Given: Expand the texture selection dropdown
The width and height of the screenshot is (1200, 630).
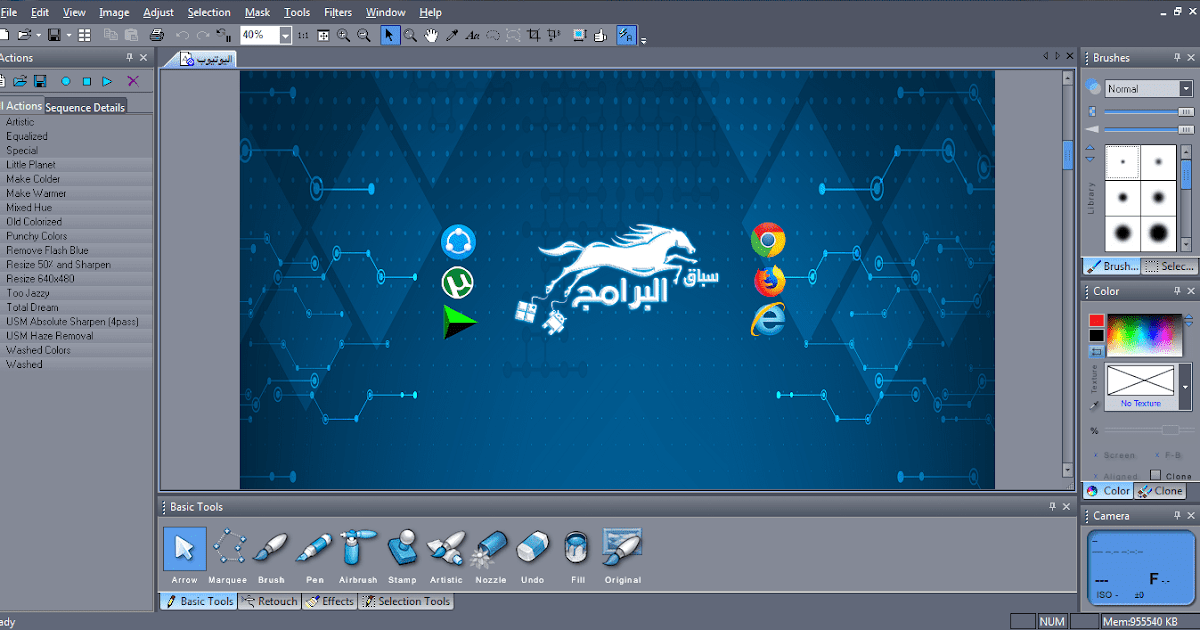Looking at the screenshot, I should point(1186,386).
